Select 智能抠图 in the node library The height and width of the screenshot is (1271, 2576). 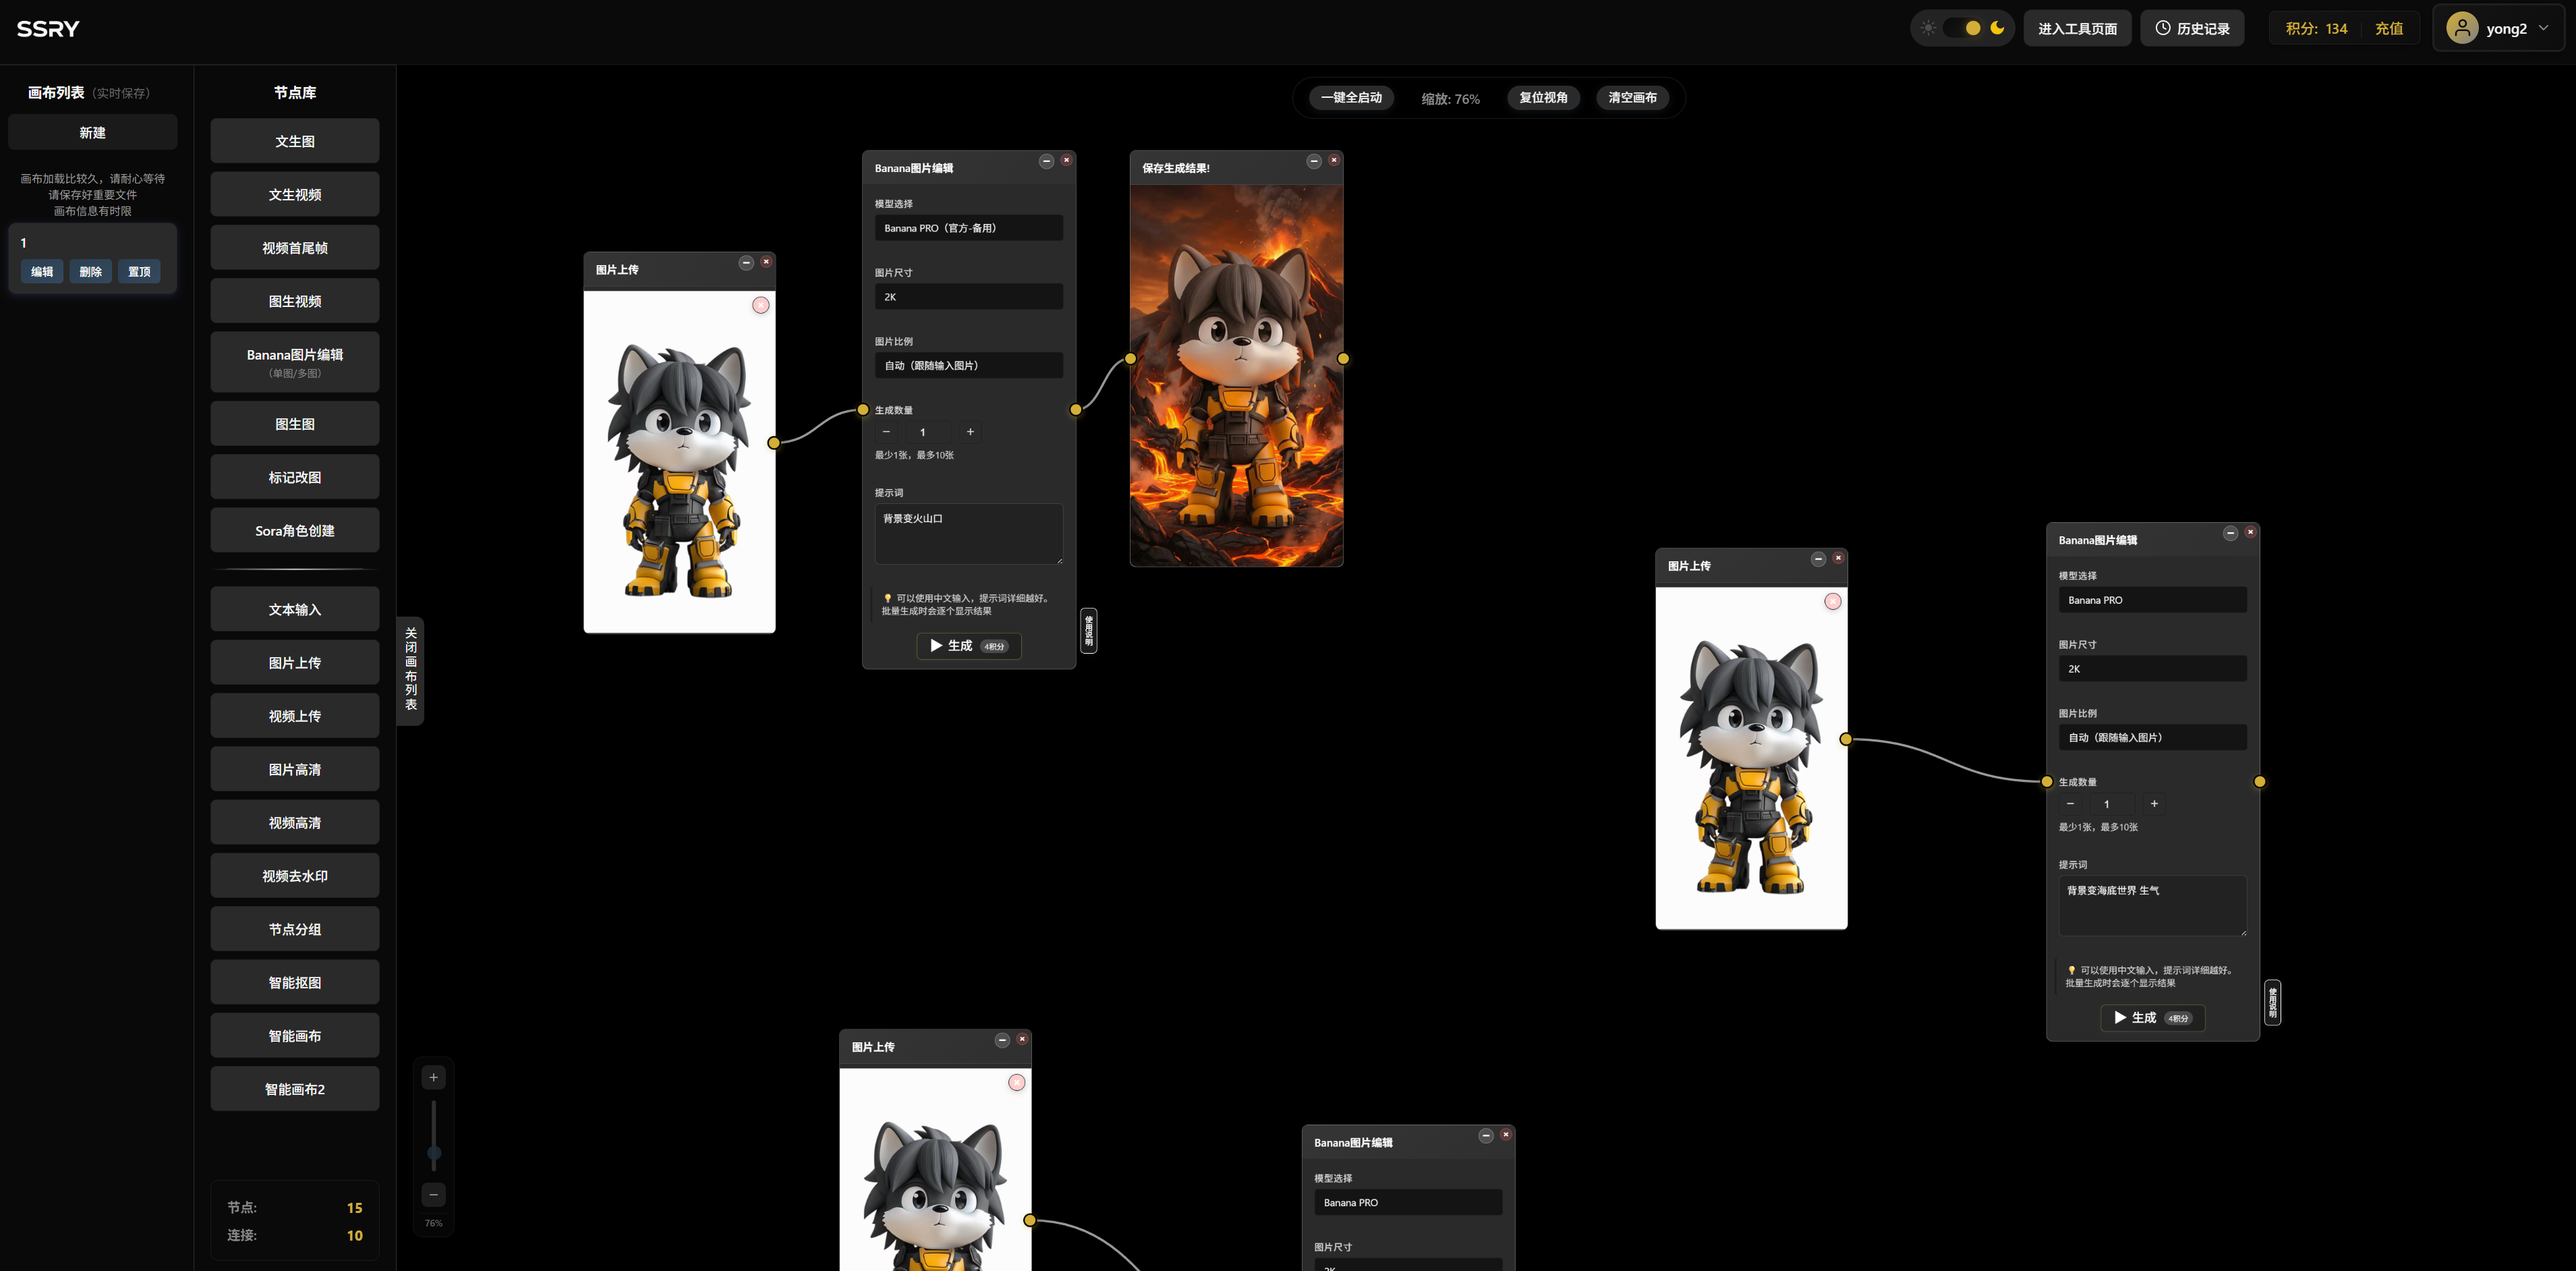coord(295,982)
